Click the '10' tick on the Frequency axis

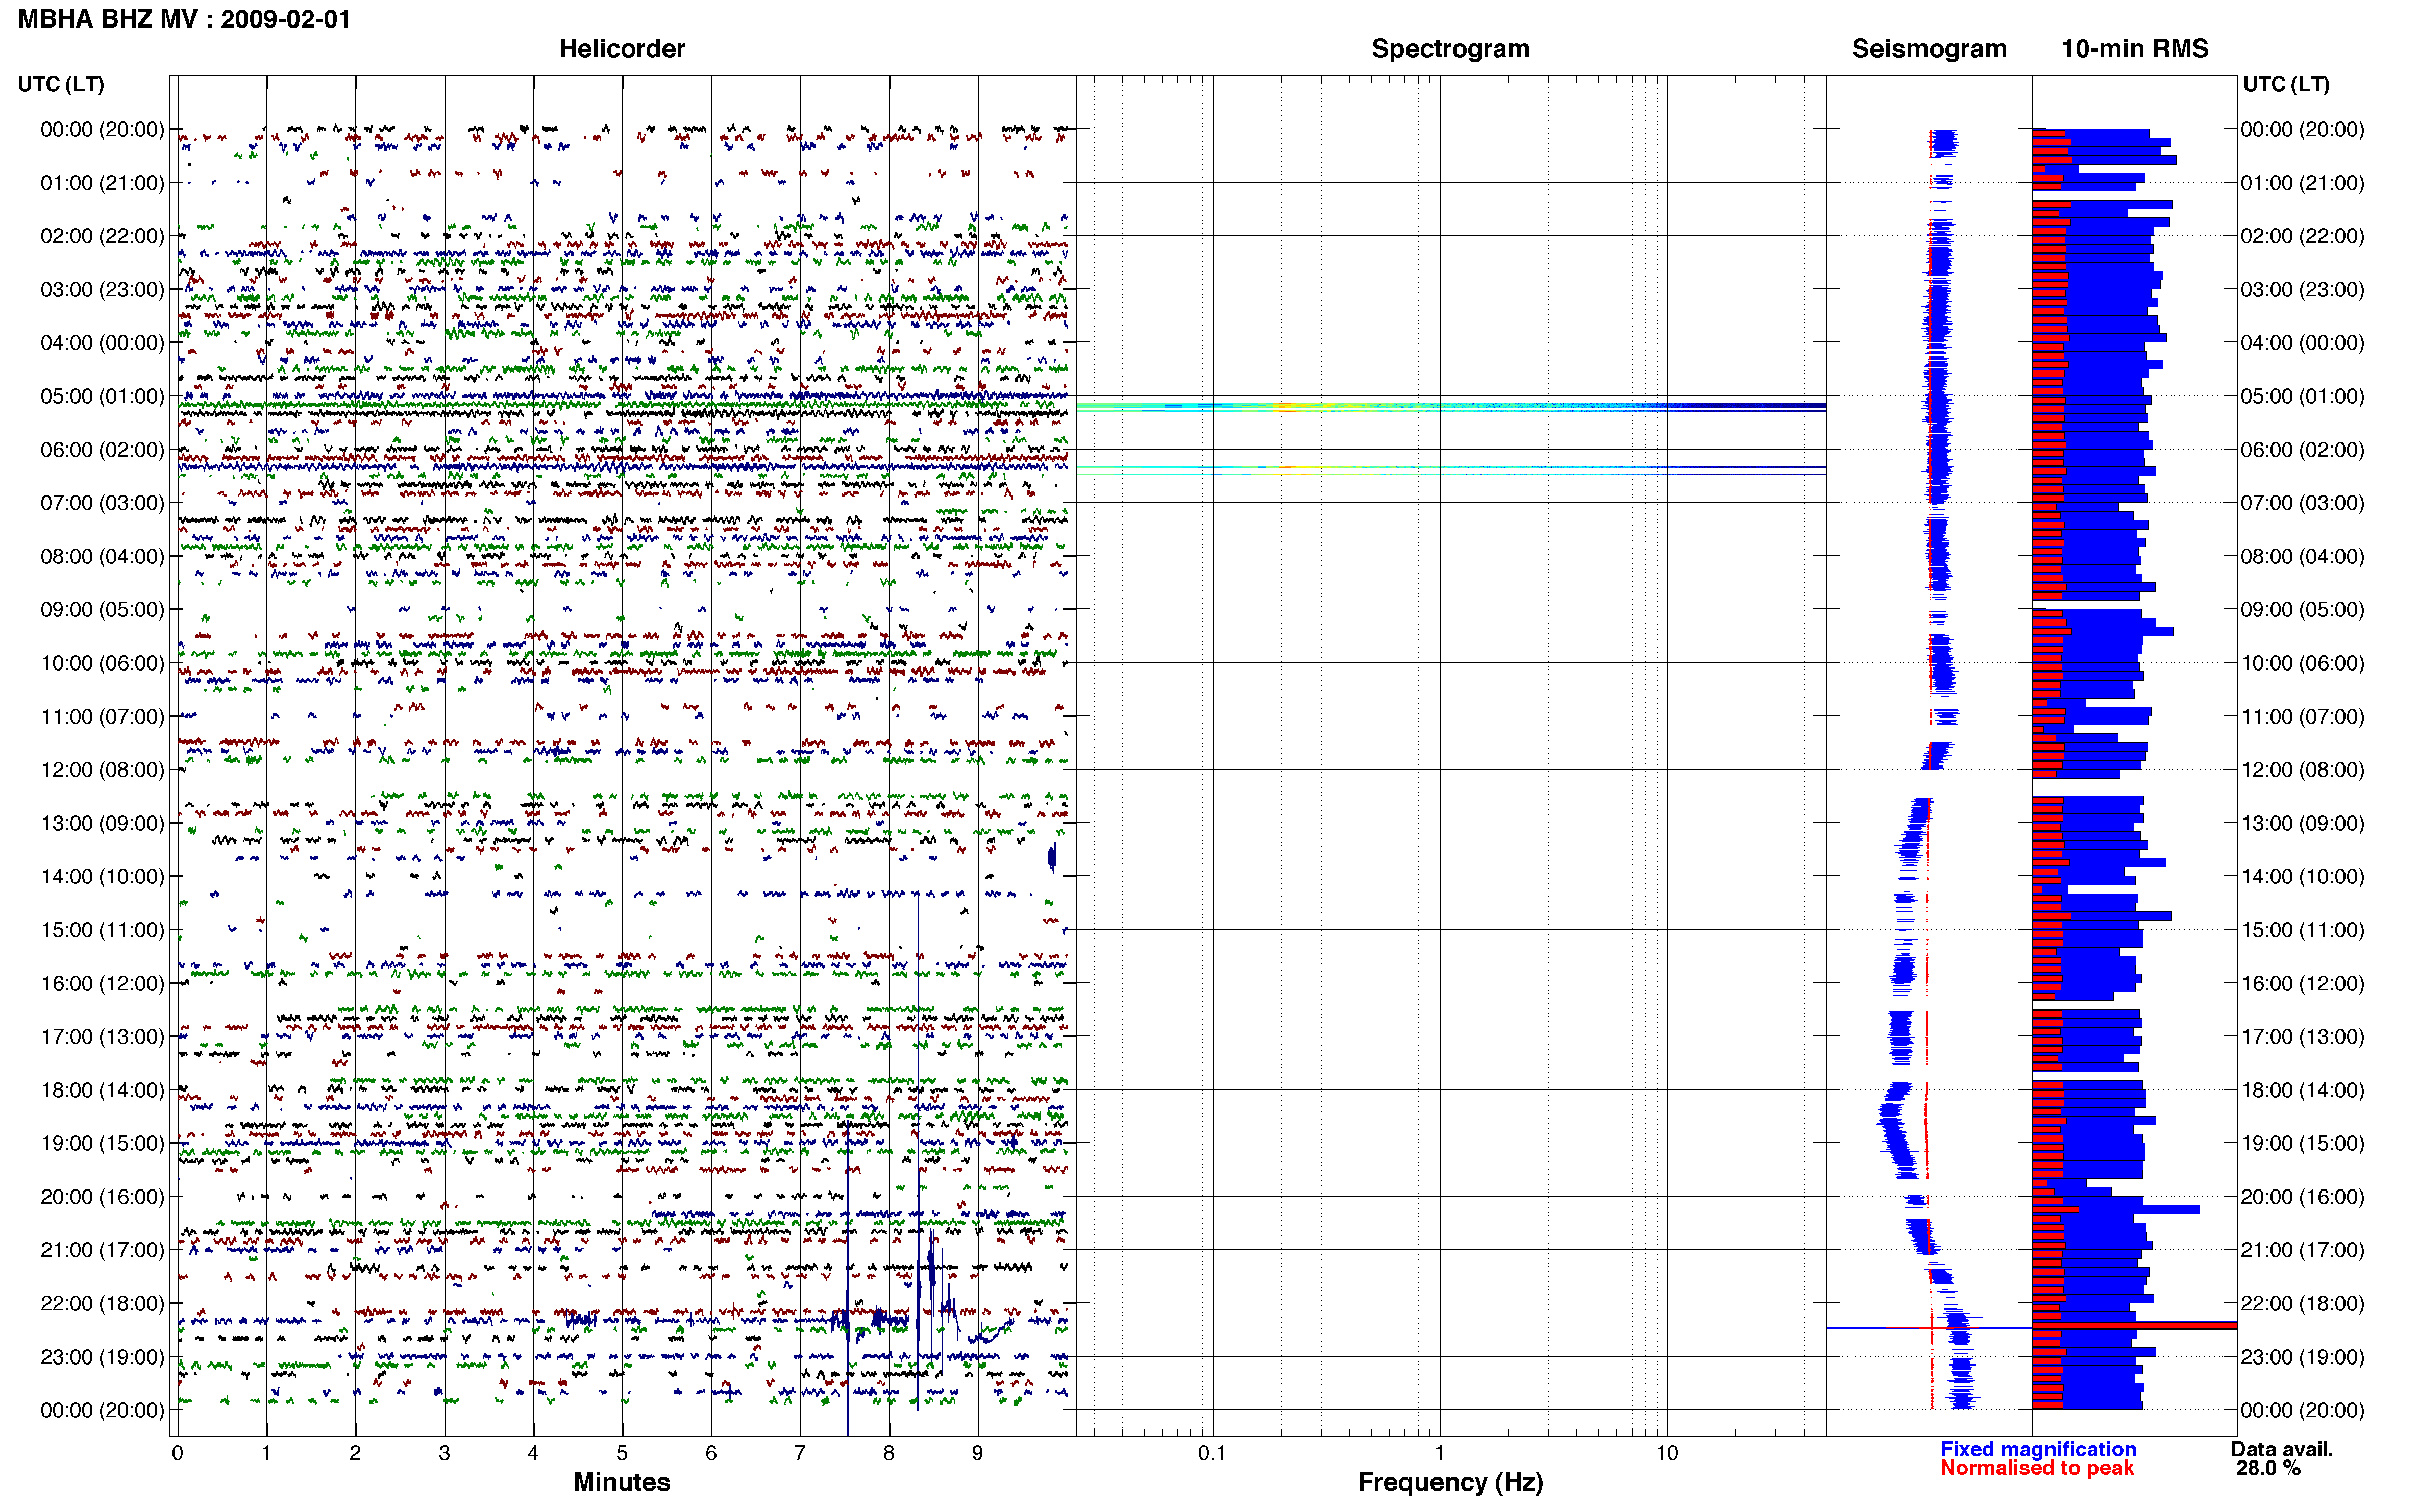point(1667,1454)
